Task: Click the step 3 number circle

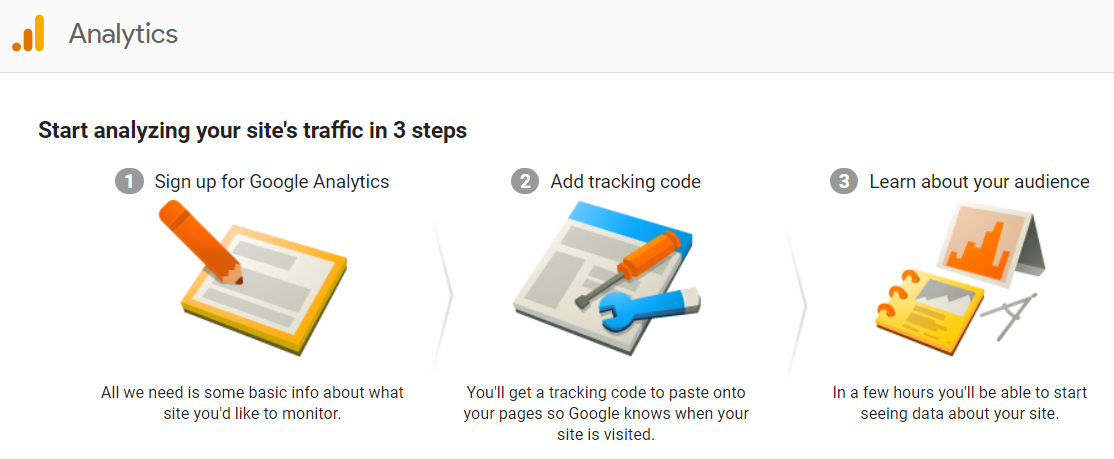Action: (x=843, y=181)
